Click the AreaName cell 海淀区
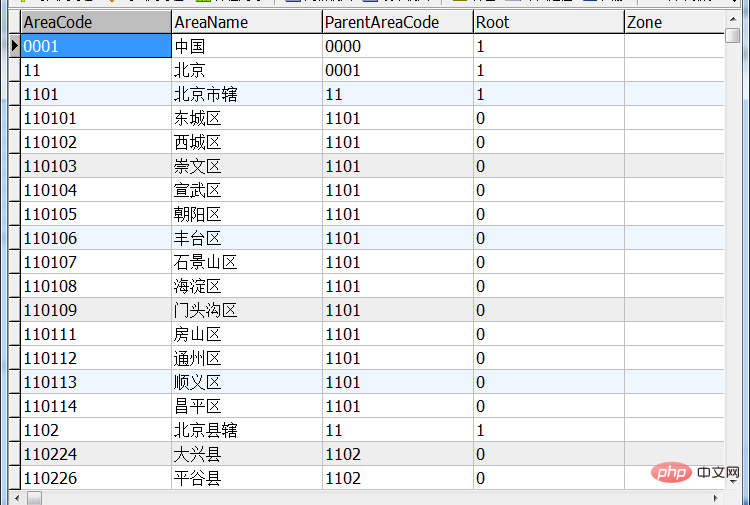750x505 pixels. pyautogui.click(x=247, y=286)
